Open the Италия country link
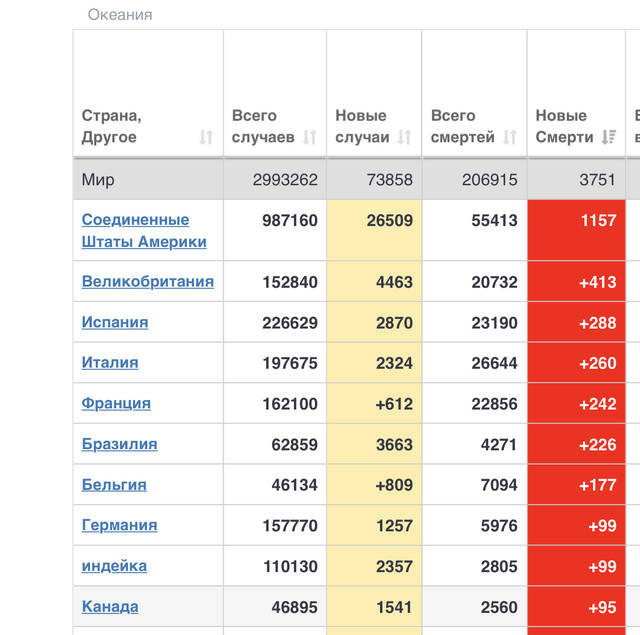This screenshot has width=640, height=635. click(x=110, y=363)
